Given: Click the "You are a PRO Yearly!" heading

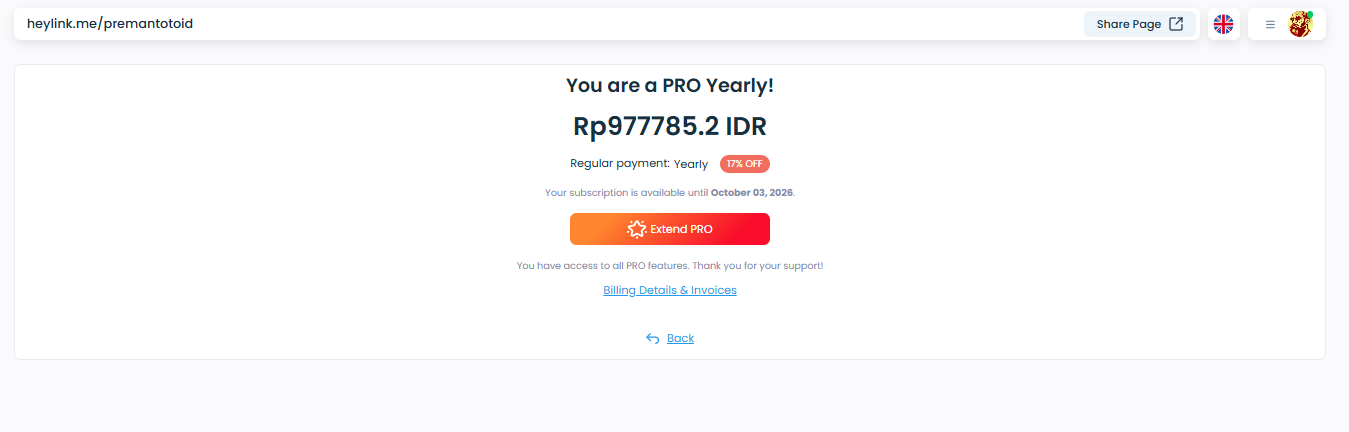Looking at the screenshot, I should point(670,86).
